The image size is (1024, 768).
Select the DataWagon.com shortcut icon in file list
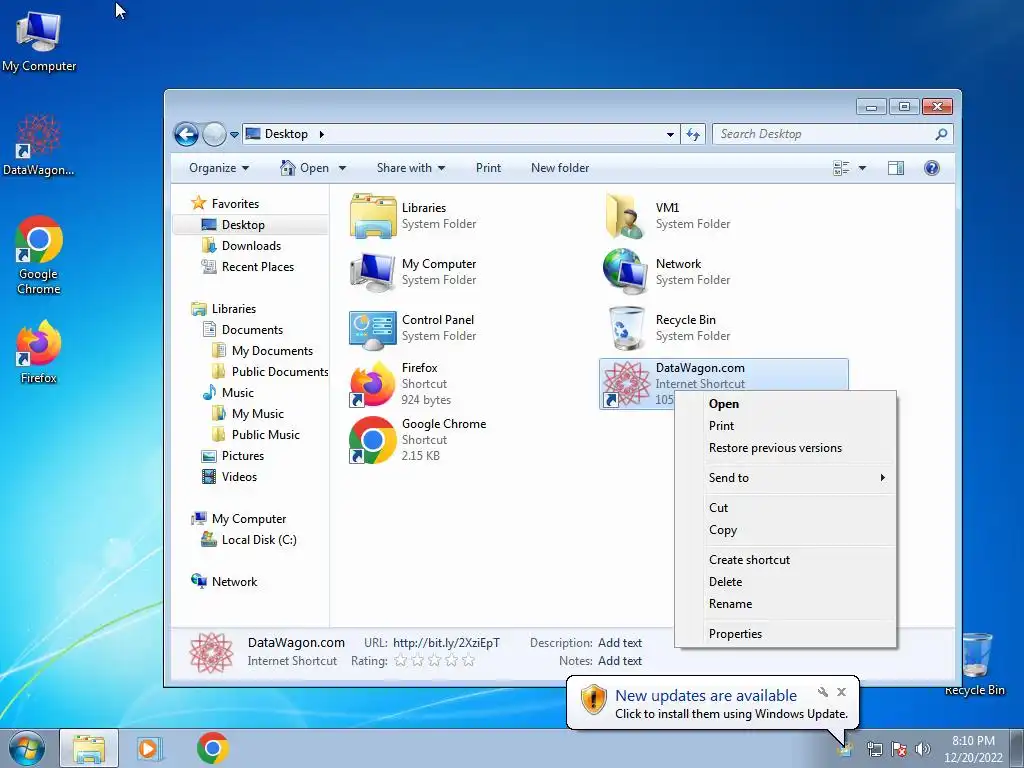click(626, 384)
